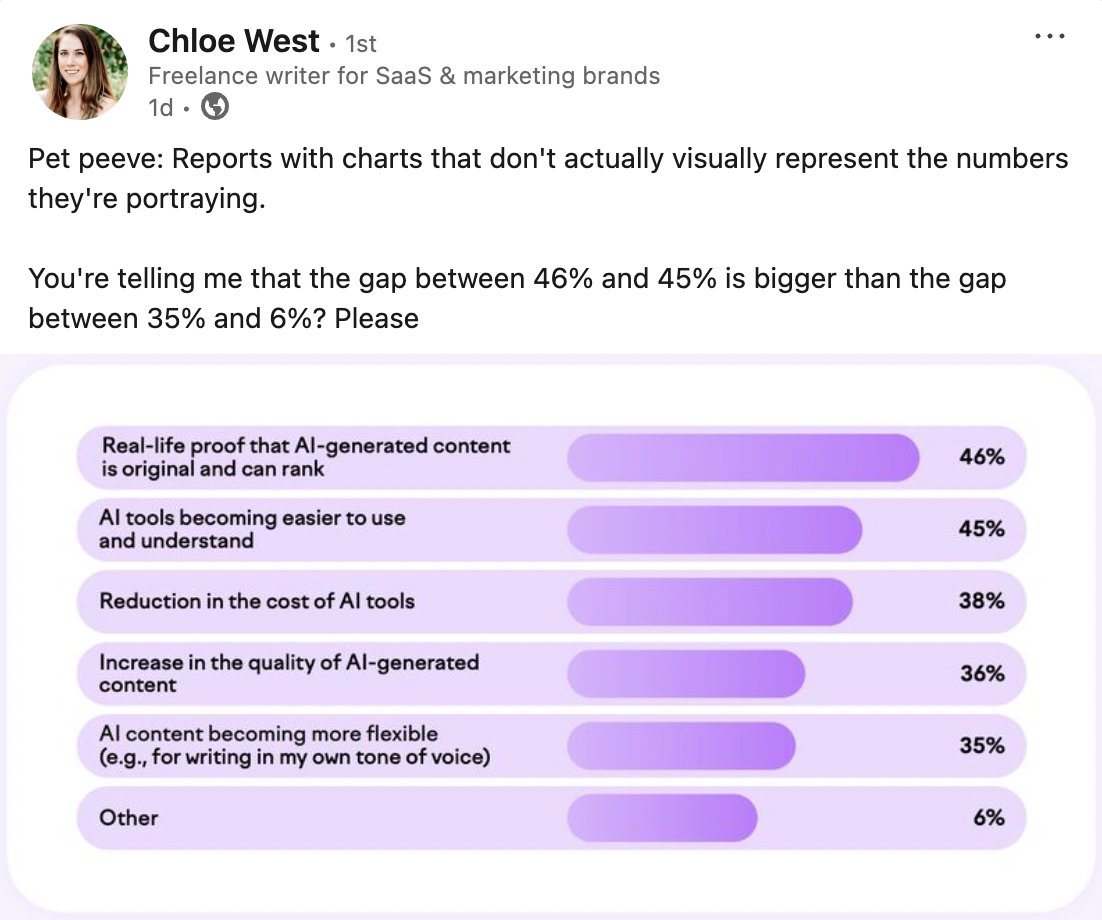Click the '1d' post timestamp
The height and width of the screenshot is (920, 1102).
[160, 108]
